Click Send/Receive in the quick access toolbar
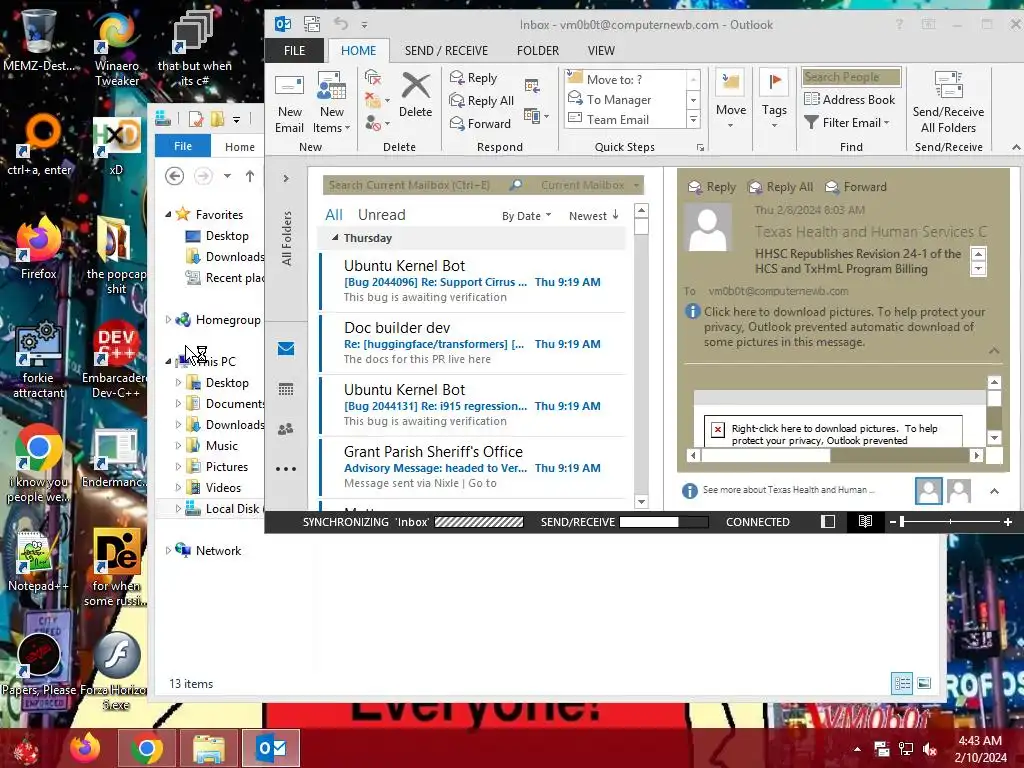Screen dimensions: 1024x768 312,24
